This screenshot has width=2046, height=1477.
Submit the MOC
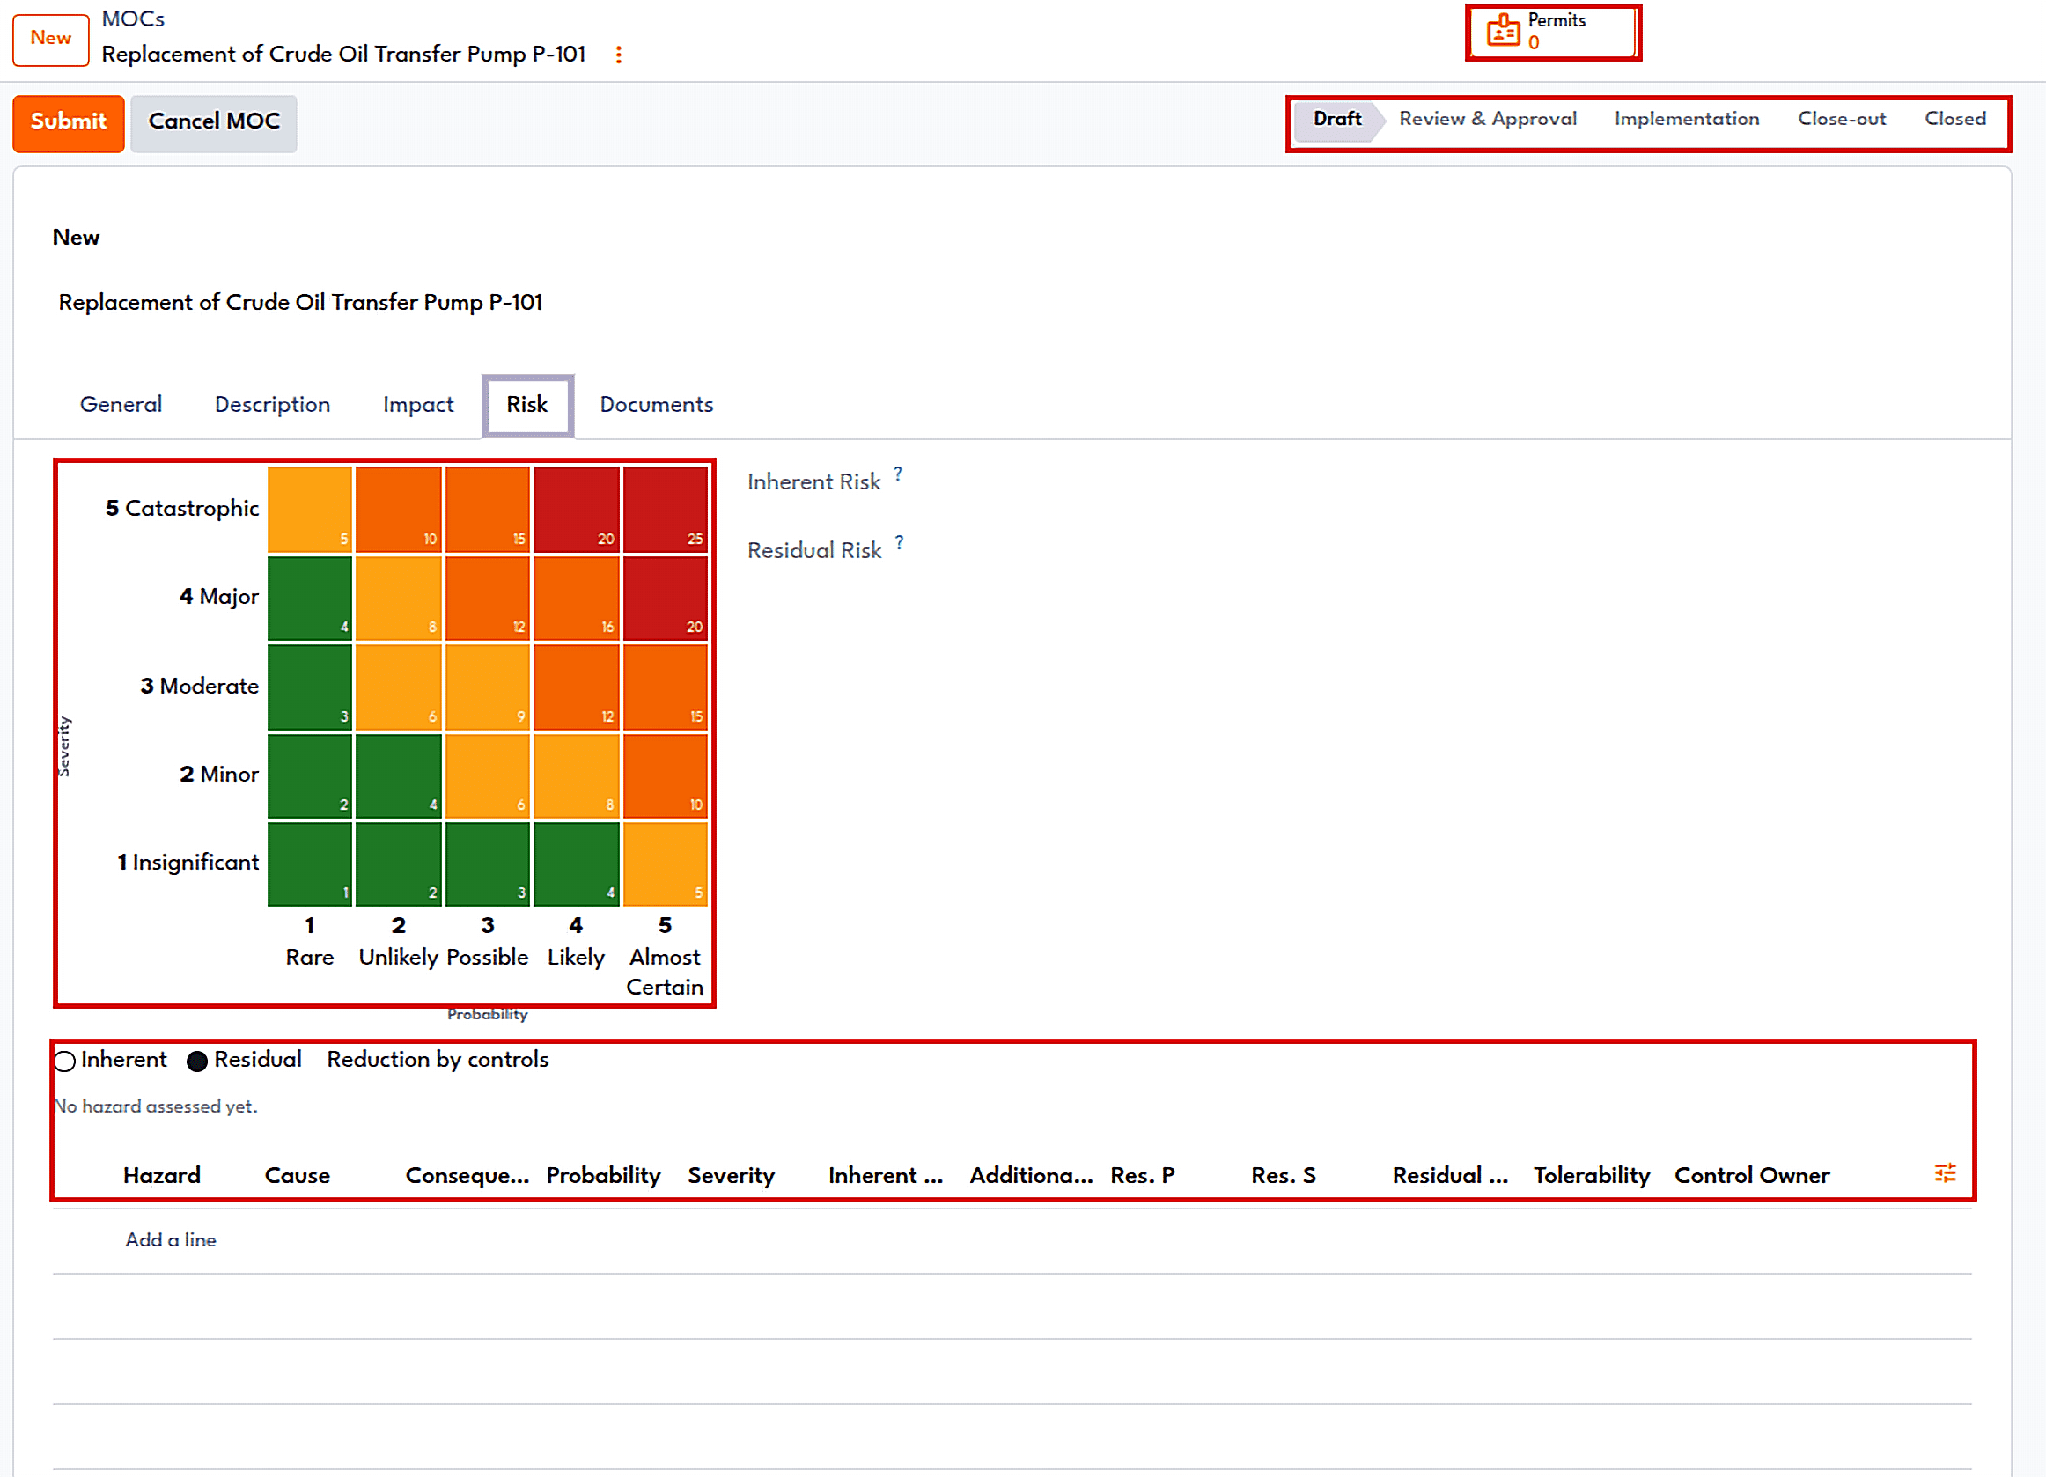tap(68, 122)
